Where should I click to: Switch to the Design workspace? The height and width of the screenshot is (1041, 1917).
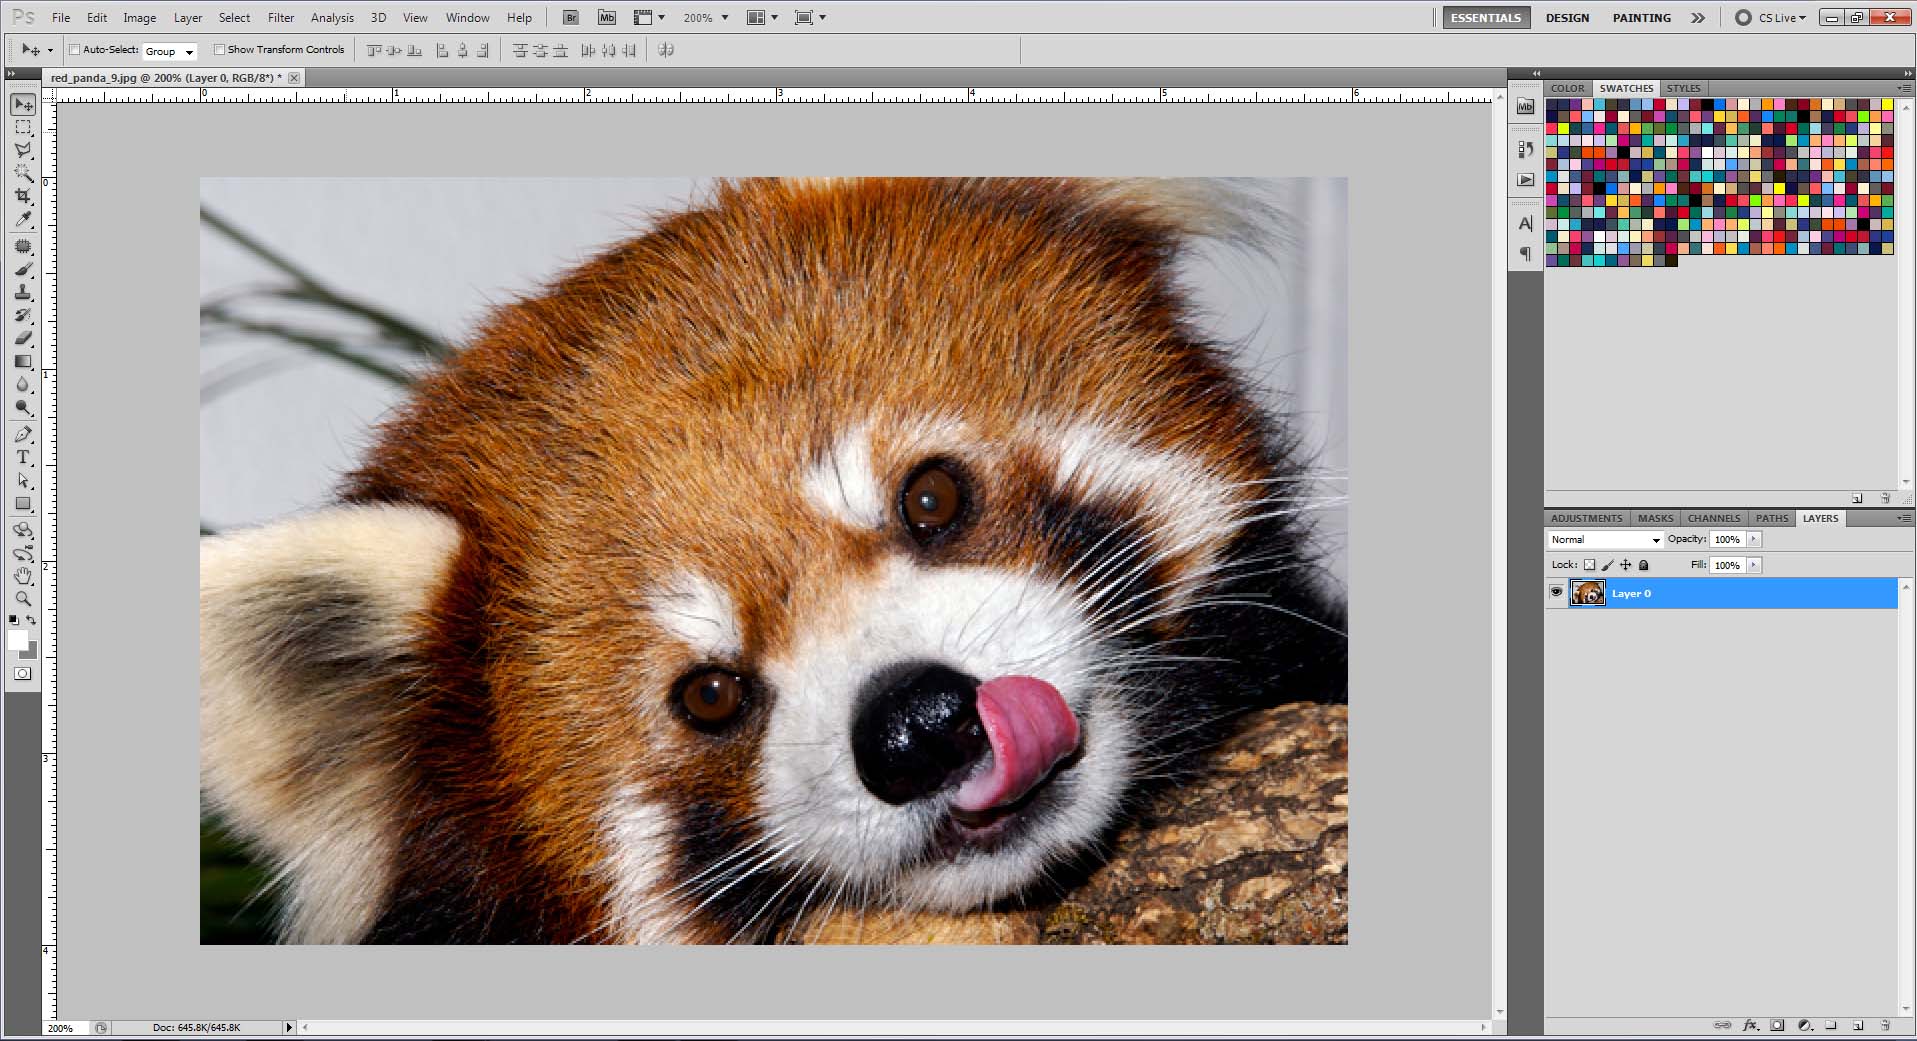tap(1567, 18)
